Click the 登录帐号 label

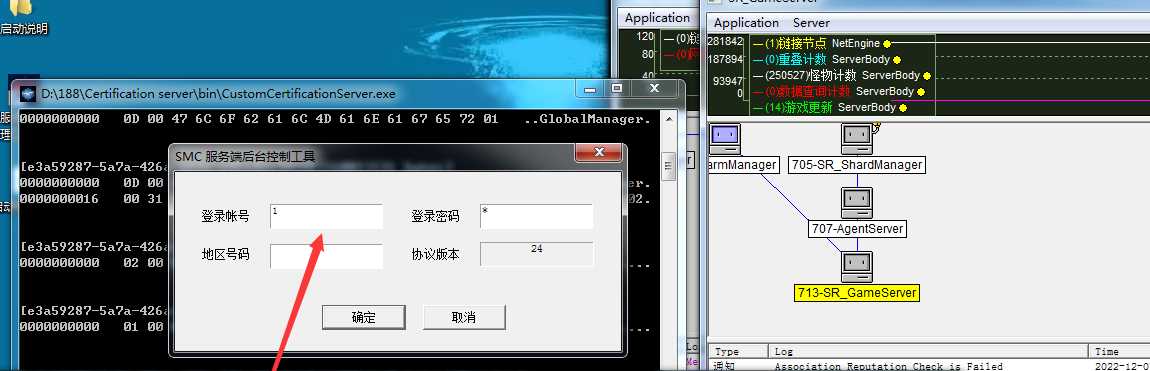[x=225, y=216]
